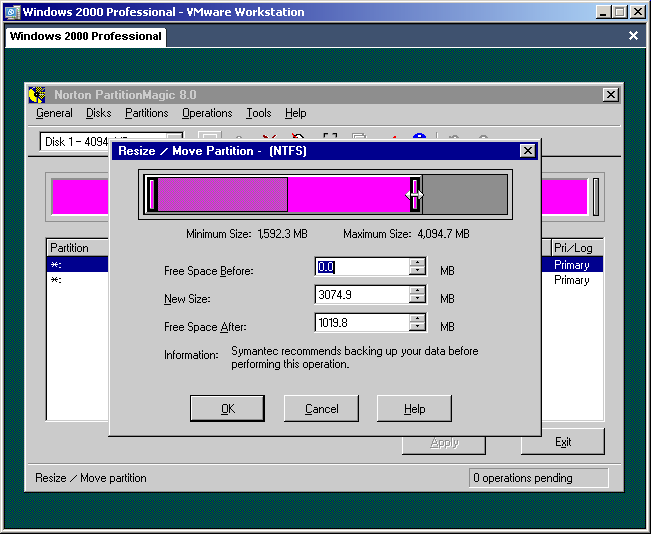
Task: Click the New Size input field
Action: tap(362, 294)
